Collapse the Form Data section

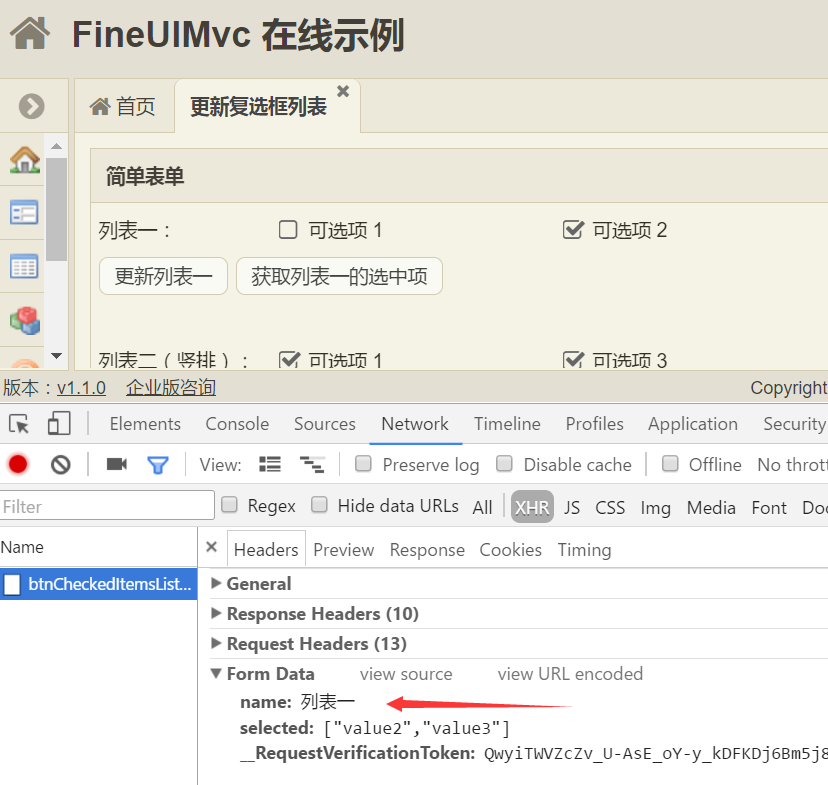[x=215, y=673]
